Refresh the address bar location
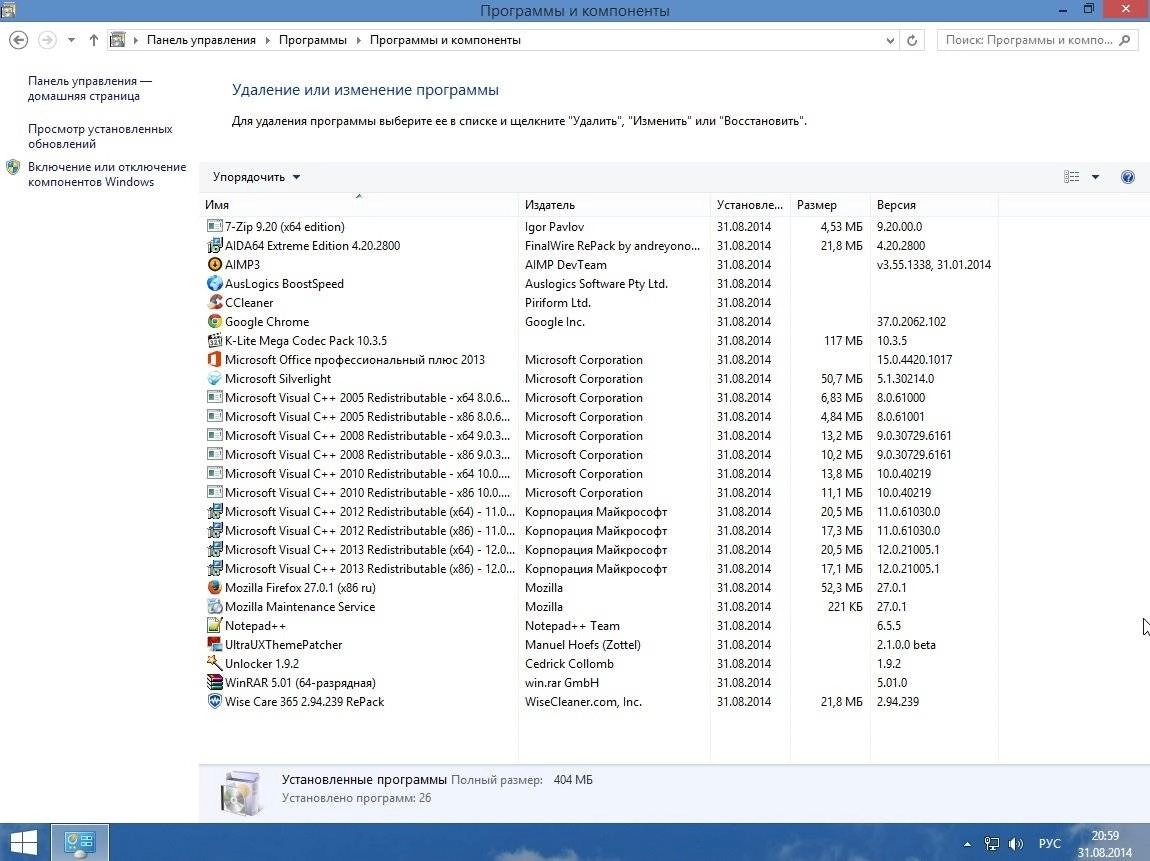Screen dimensions: 1150x861 pyautogui.click(x=912, y=40)
